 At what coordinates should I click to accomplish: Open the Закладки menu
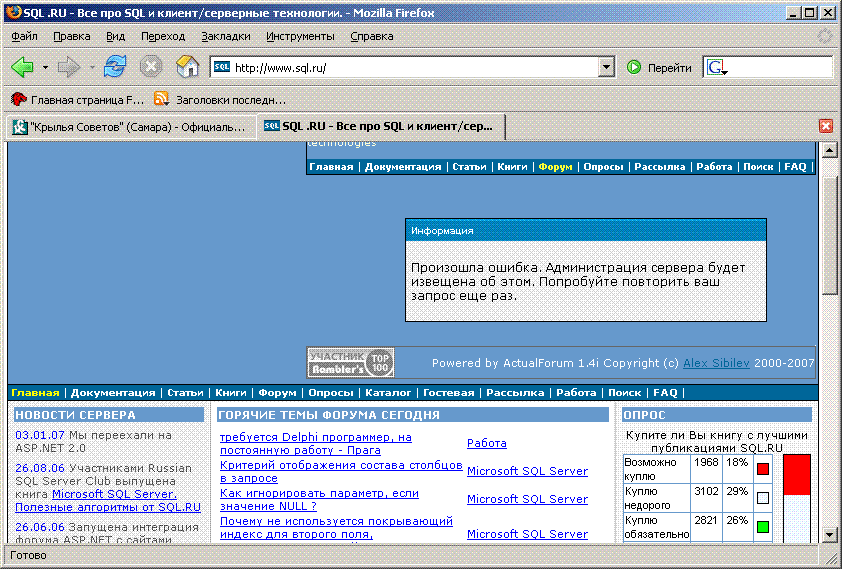coord(225,36)
